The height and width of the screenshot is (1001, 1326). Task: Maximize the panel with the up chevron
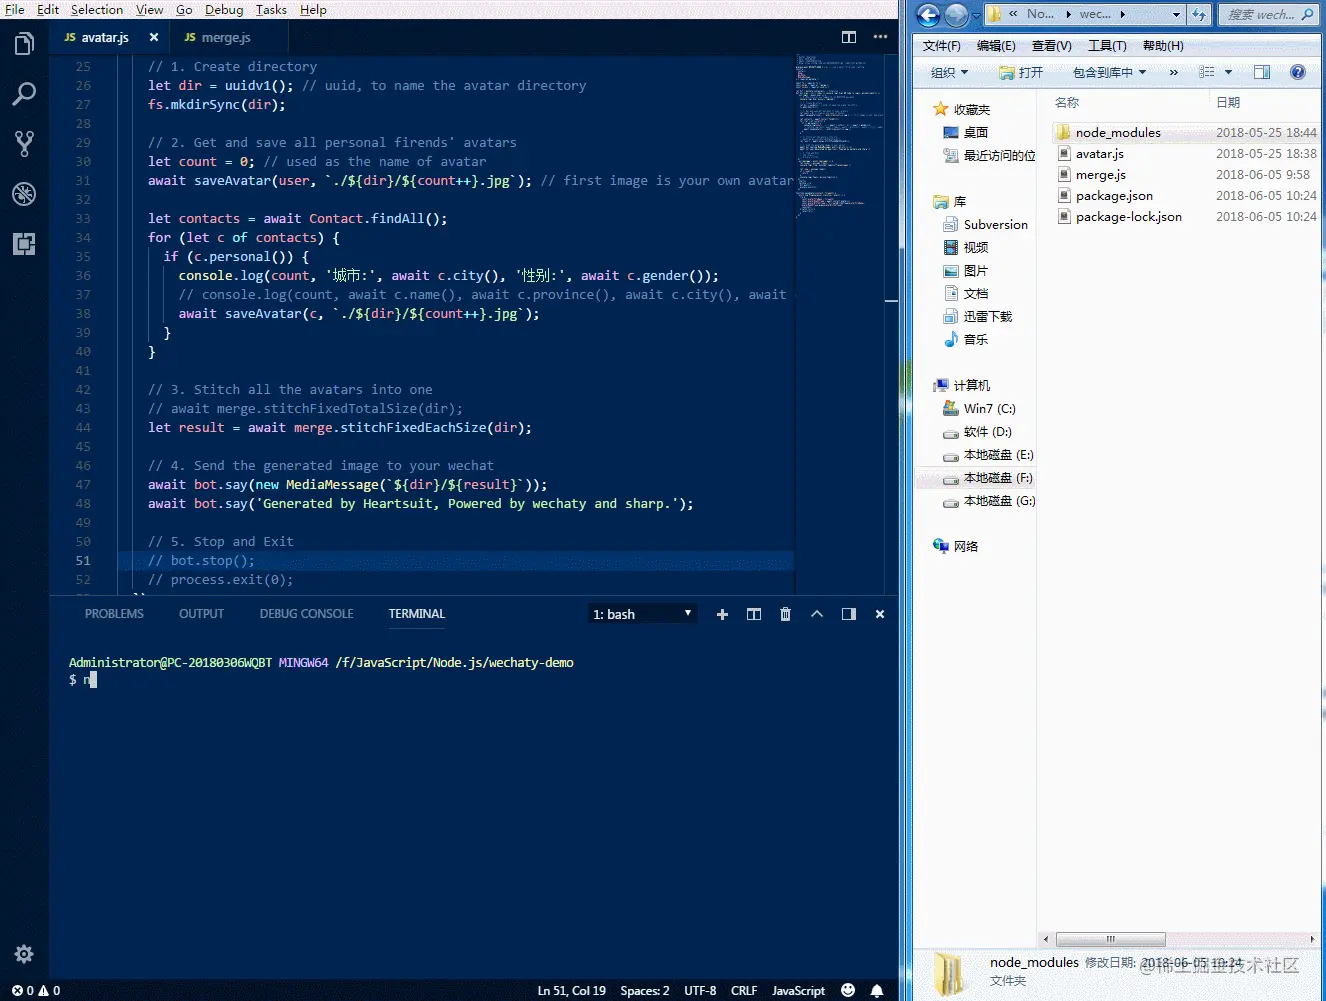coord(817,614)
